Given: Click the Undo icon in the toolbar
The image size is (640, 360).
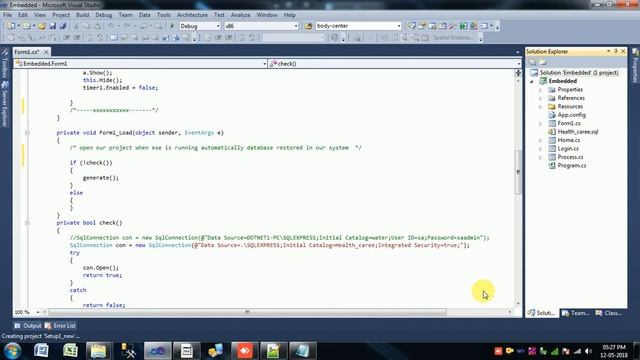Looking at the screenshot, I should (x=111, y=26).
